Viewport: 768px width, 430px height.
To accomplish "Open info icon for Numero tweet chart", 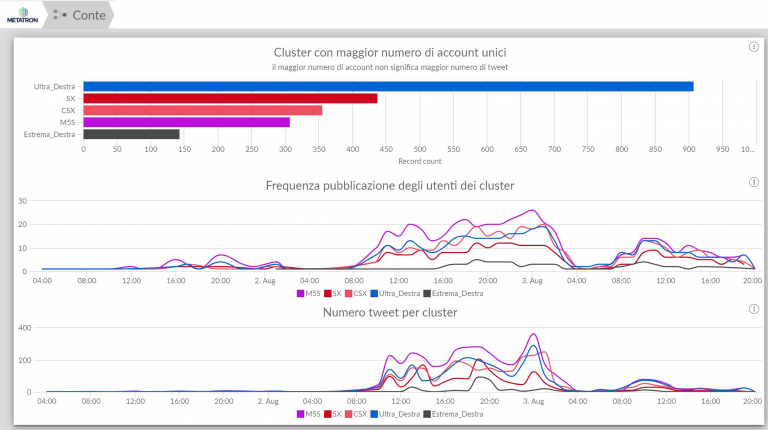I will click(753, 309).
